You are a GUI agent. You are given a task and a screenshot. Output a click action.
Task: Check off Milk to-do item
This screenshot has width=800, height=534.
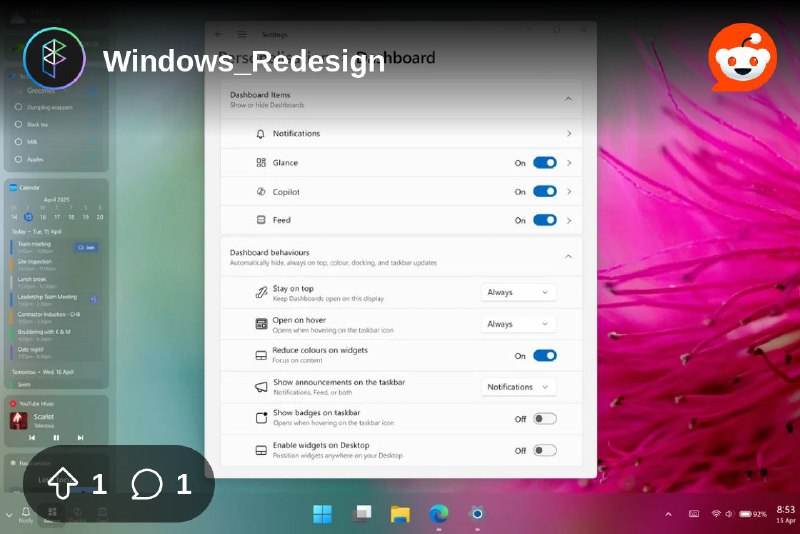(18, 142)
